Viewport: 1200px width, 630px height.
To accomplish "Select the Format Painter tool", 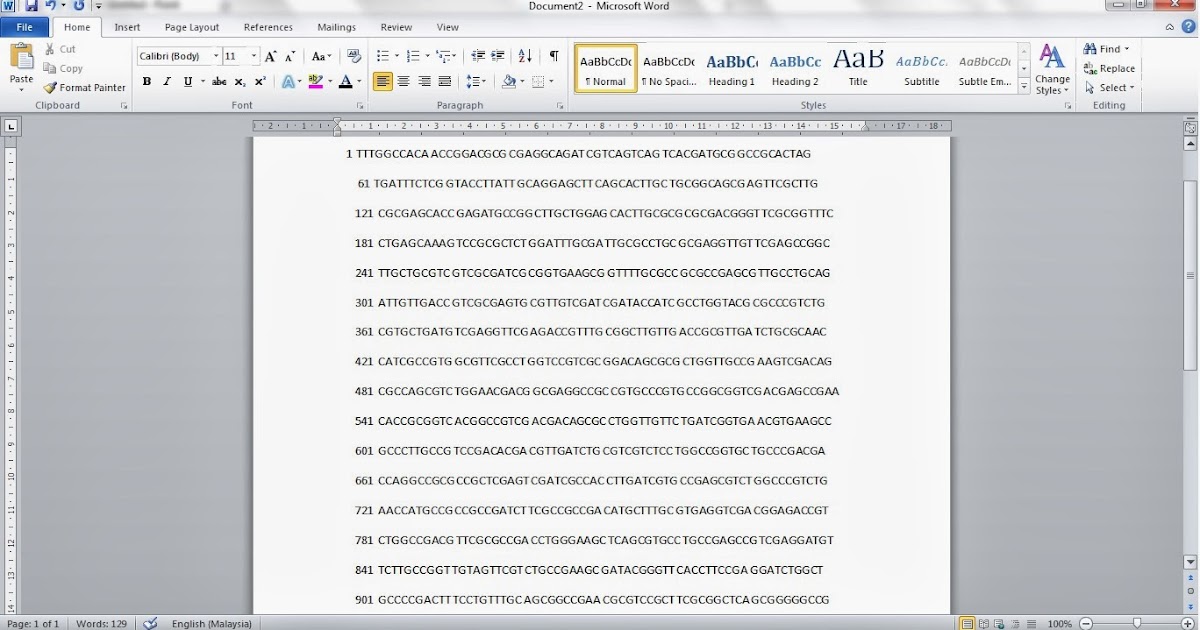I will tap(84, 87).
